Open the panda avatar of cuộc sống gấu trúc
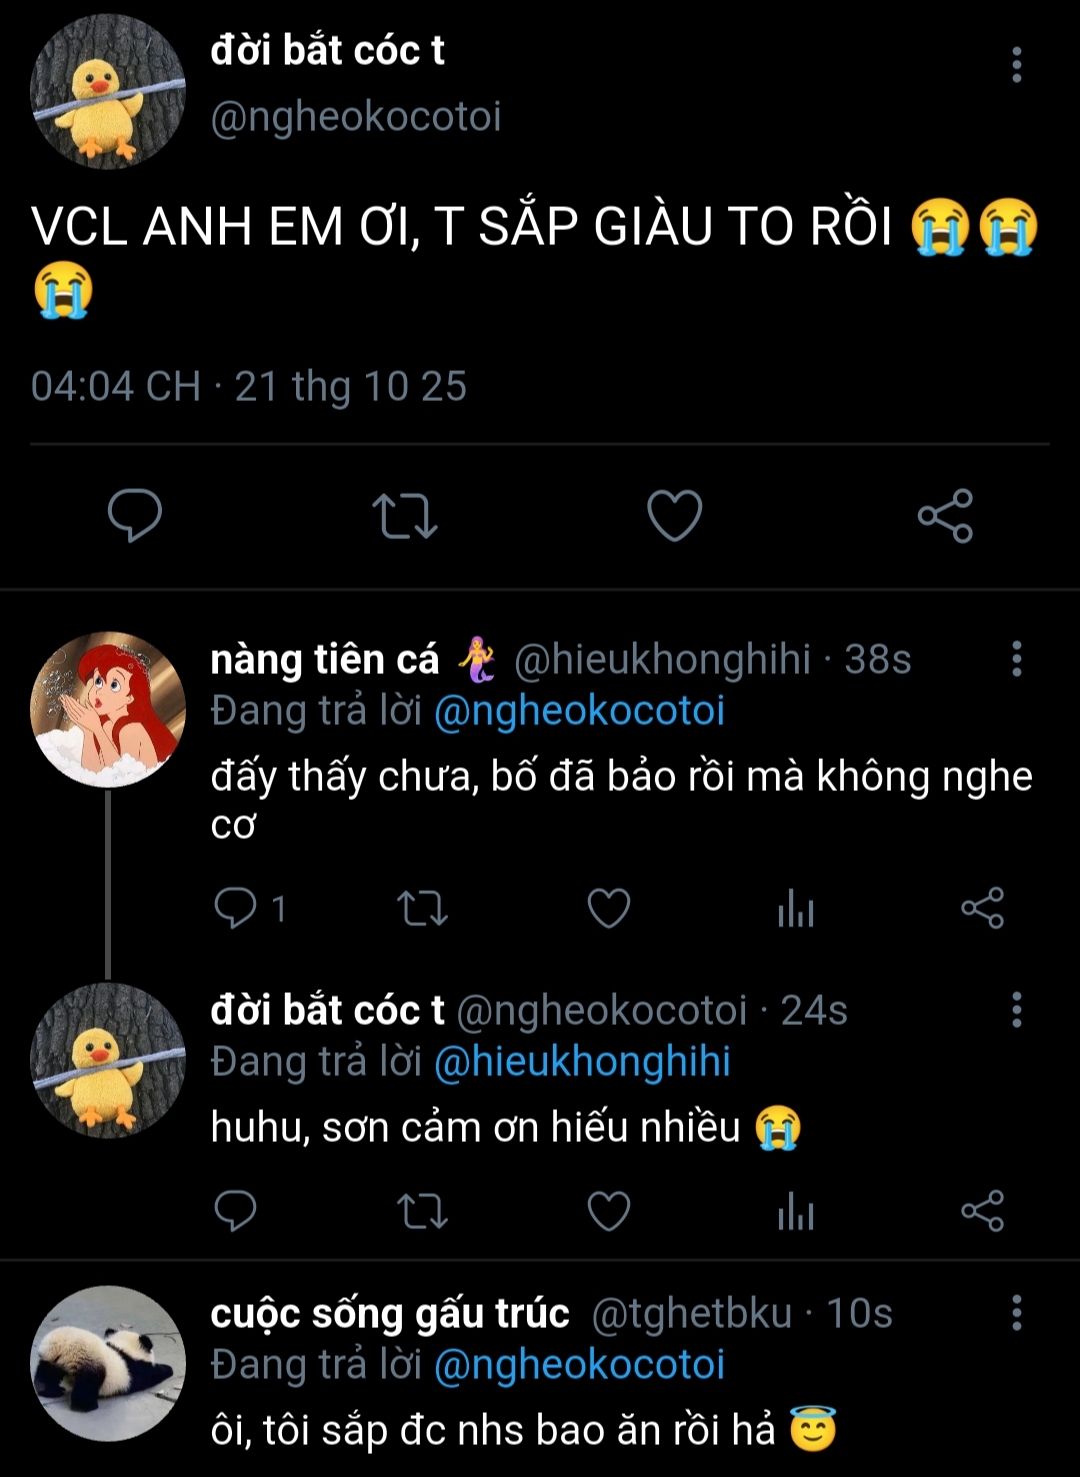Viewport: 1080px width, 1477px height. point(108,1363)
